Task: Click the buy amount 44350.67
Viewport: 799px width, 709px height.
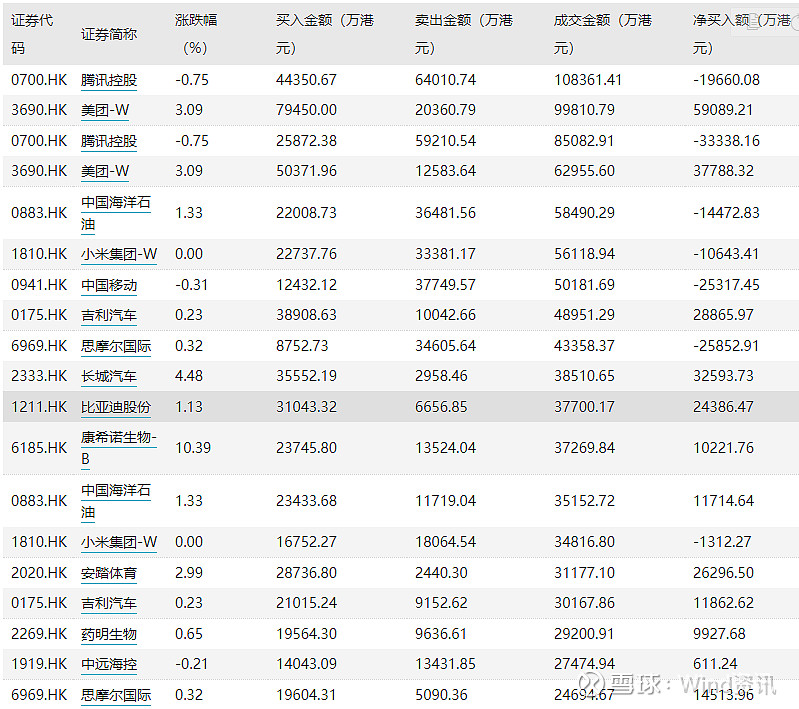Action: [306, 80]
